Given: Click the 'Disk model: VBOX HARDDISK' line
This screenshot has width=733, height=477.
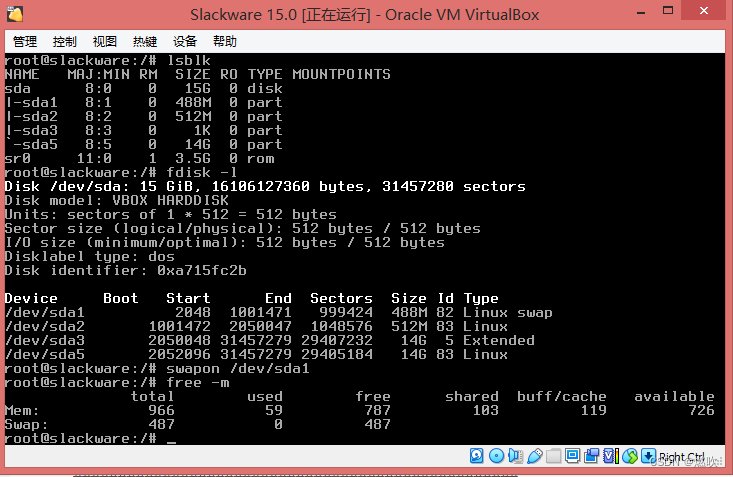Looking at the screenshot, I should 117,201.
